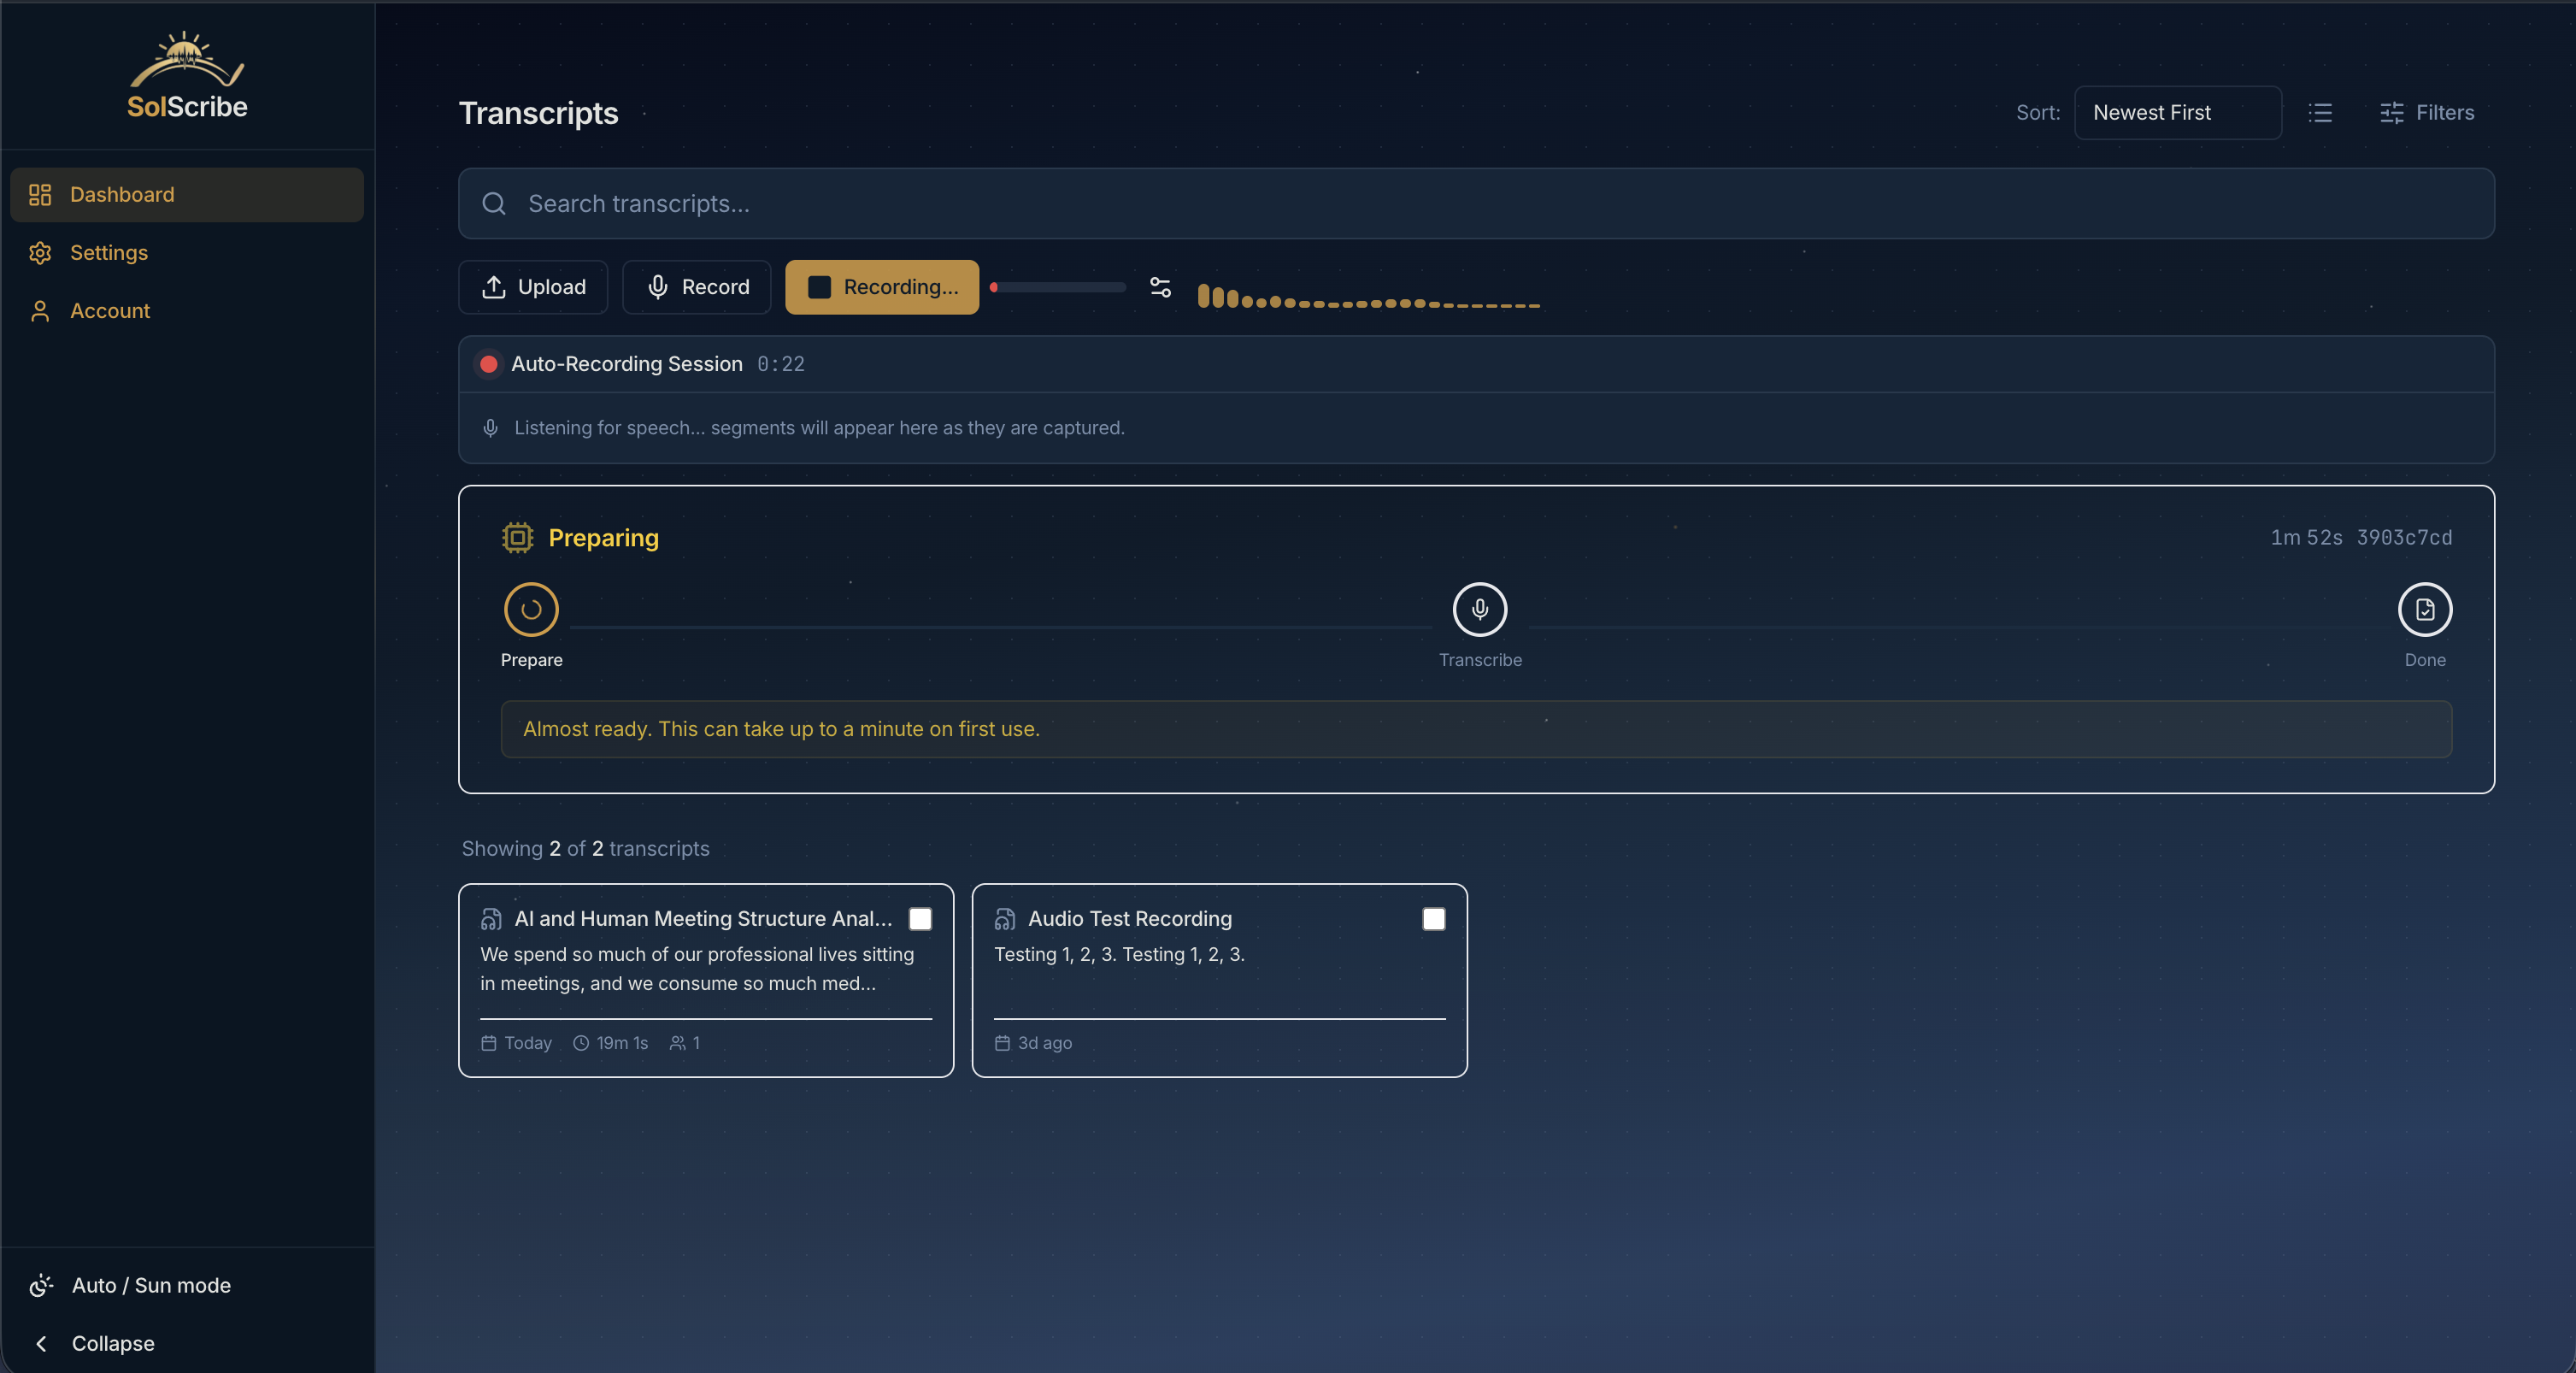This screenshot has width=2576, height=1373.
Task: Stop the Recording in progress
Action: coord(881,287)
